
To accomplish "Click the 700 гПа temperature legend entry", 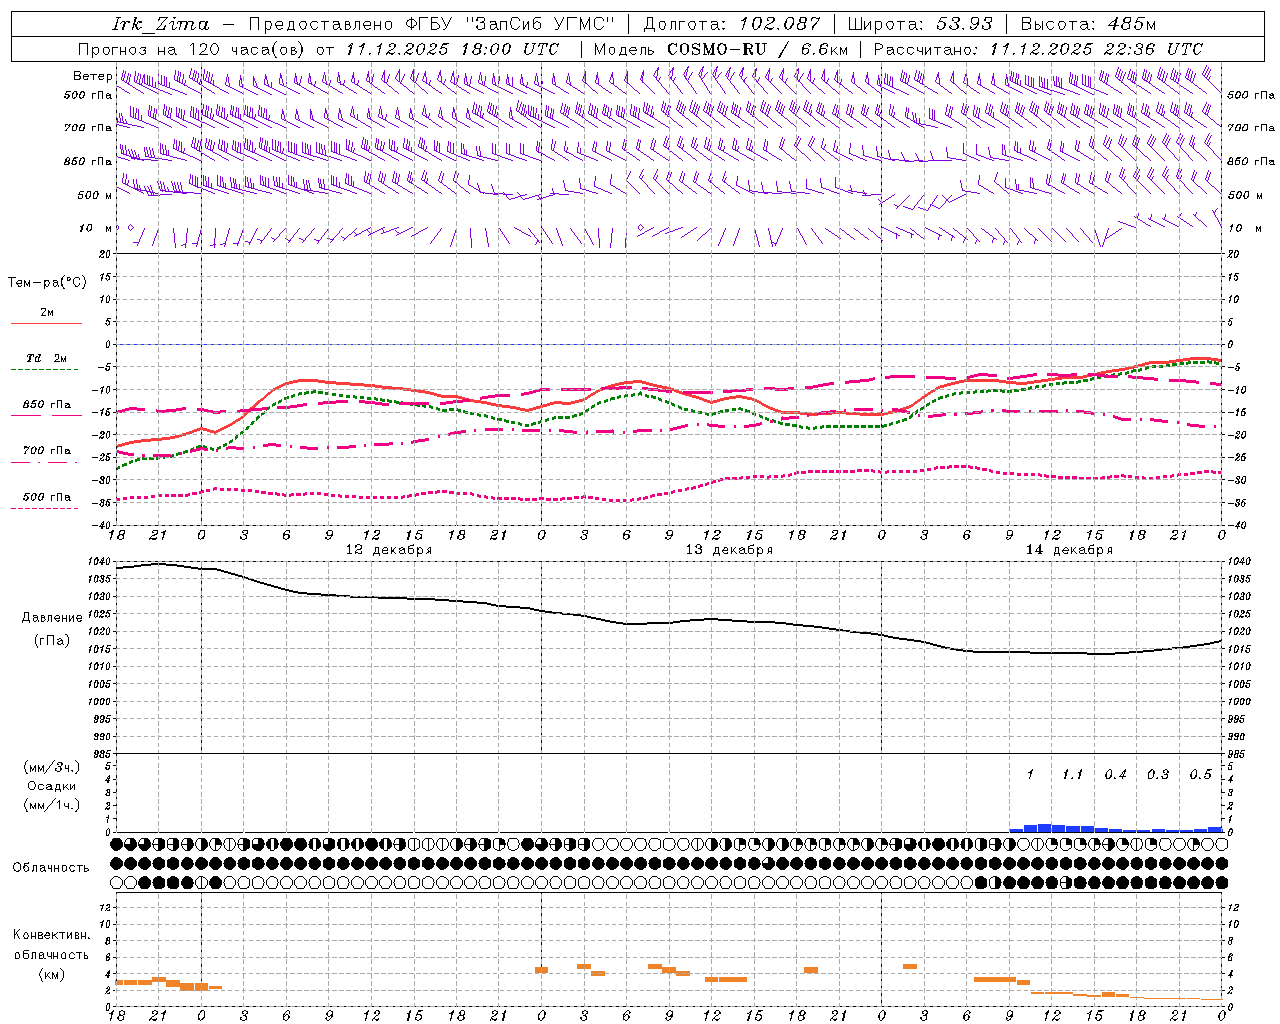I will pyautogui.click(x=46, y=451).
